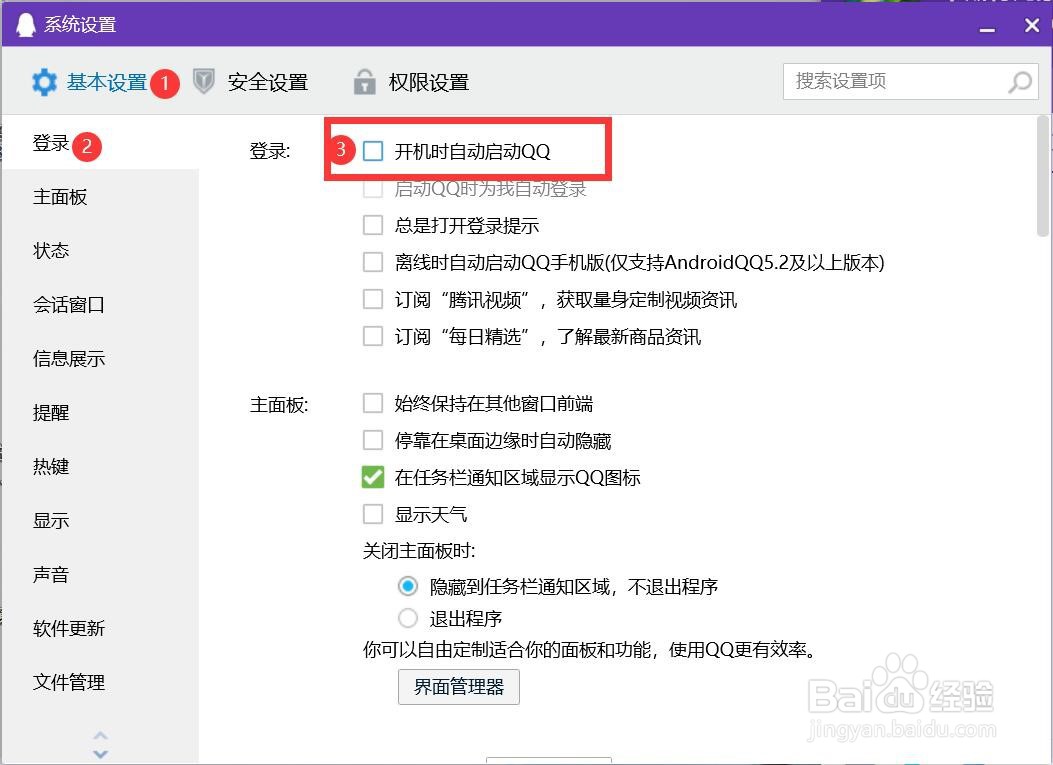The height and width of the screenshot is (765, 1053).
Task: Click the sidebar scroll up chevron
Action: click(100, 735)
